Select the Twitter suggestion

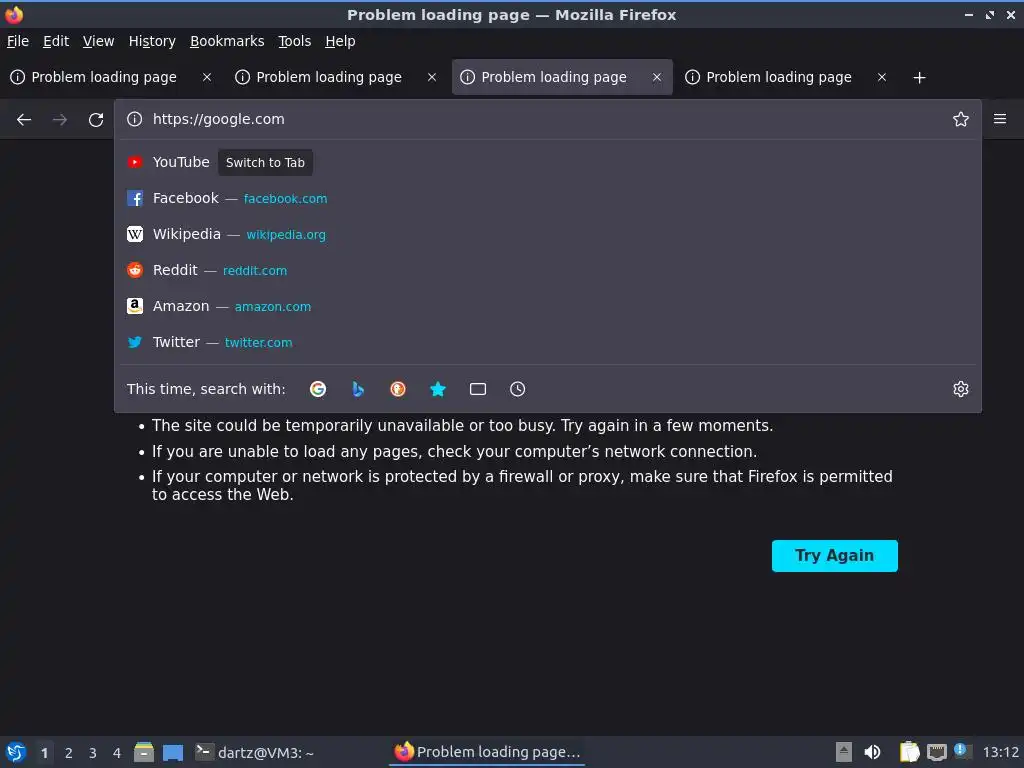[547, 342]
